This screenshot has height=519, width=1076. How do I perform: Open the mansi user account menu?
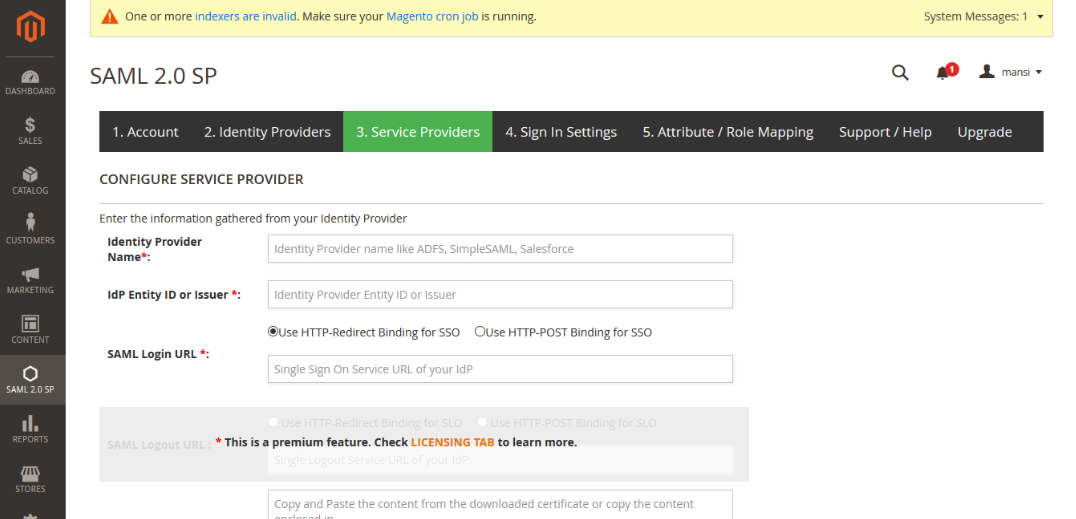click(1011, 72)
